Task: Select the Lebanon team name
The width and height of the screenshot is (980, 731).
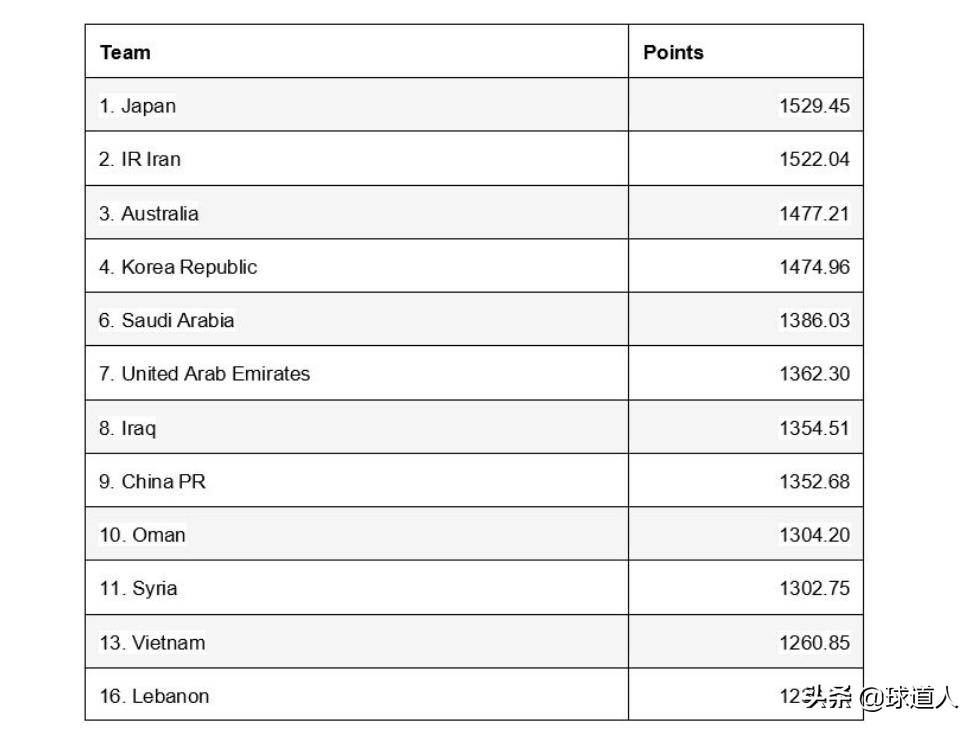Action: 154,696
